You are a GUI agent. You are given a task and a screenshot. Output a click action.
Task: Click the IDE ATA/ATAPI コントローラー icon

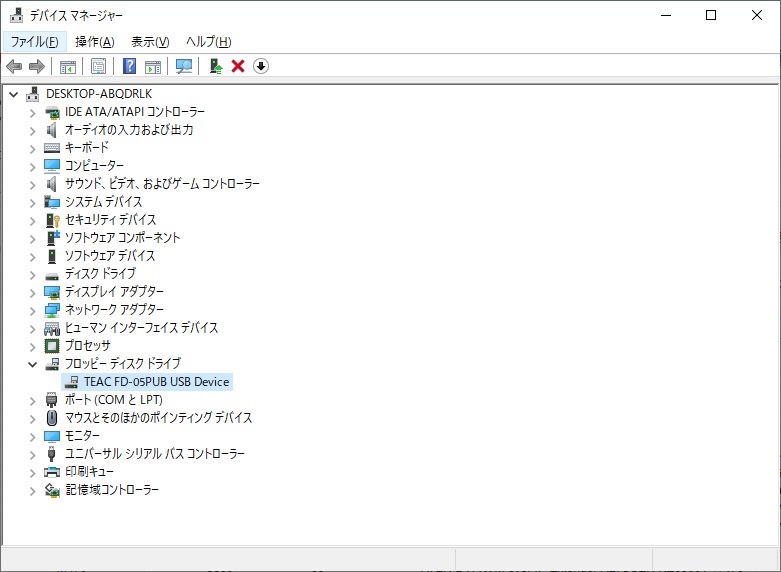click(52, 112)
